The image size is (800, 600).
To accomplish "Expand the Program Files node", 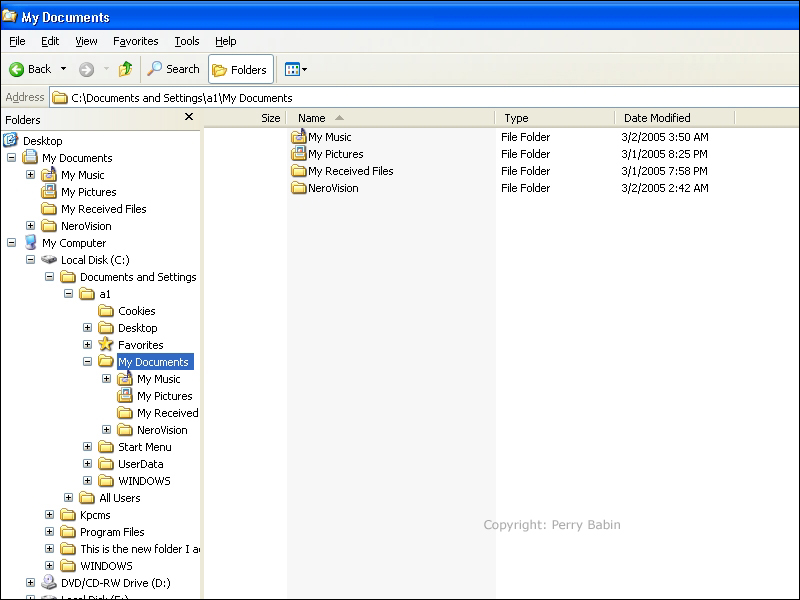I will click(49, 532).
